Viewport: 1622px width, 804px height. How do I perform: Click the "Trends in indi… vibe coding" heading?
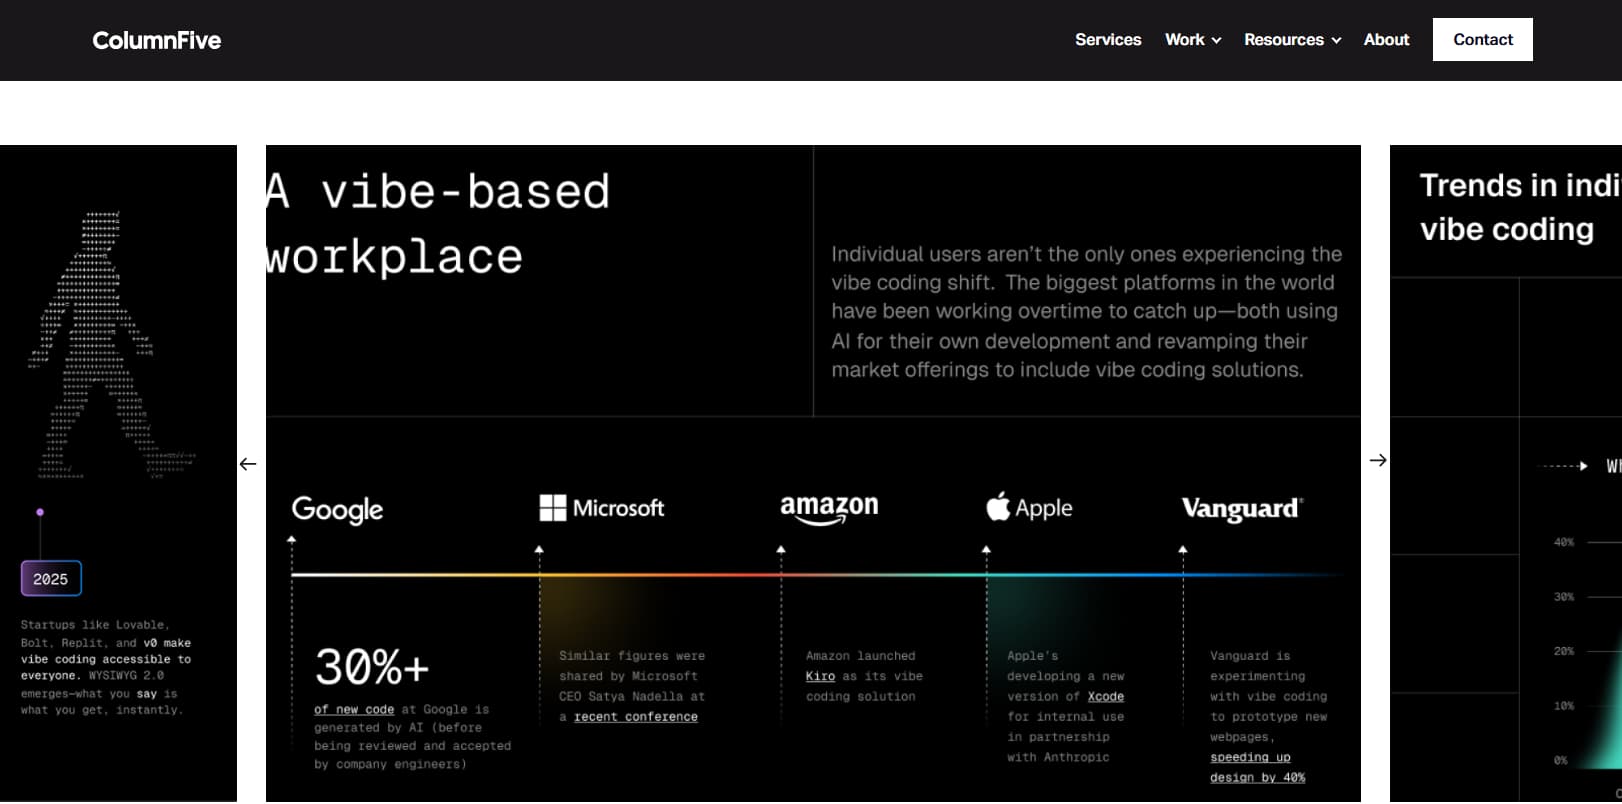tap(1520, 207)
